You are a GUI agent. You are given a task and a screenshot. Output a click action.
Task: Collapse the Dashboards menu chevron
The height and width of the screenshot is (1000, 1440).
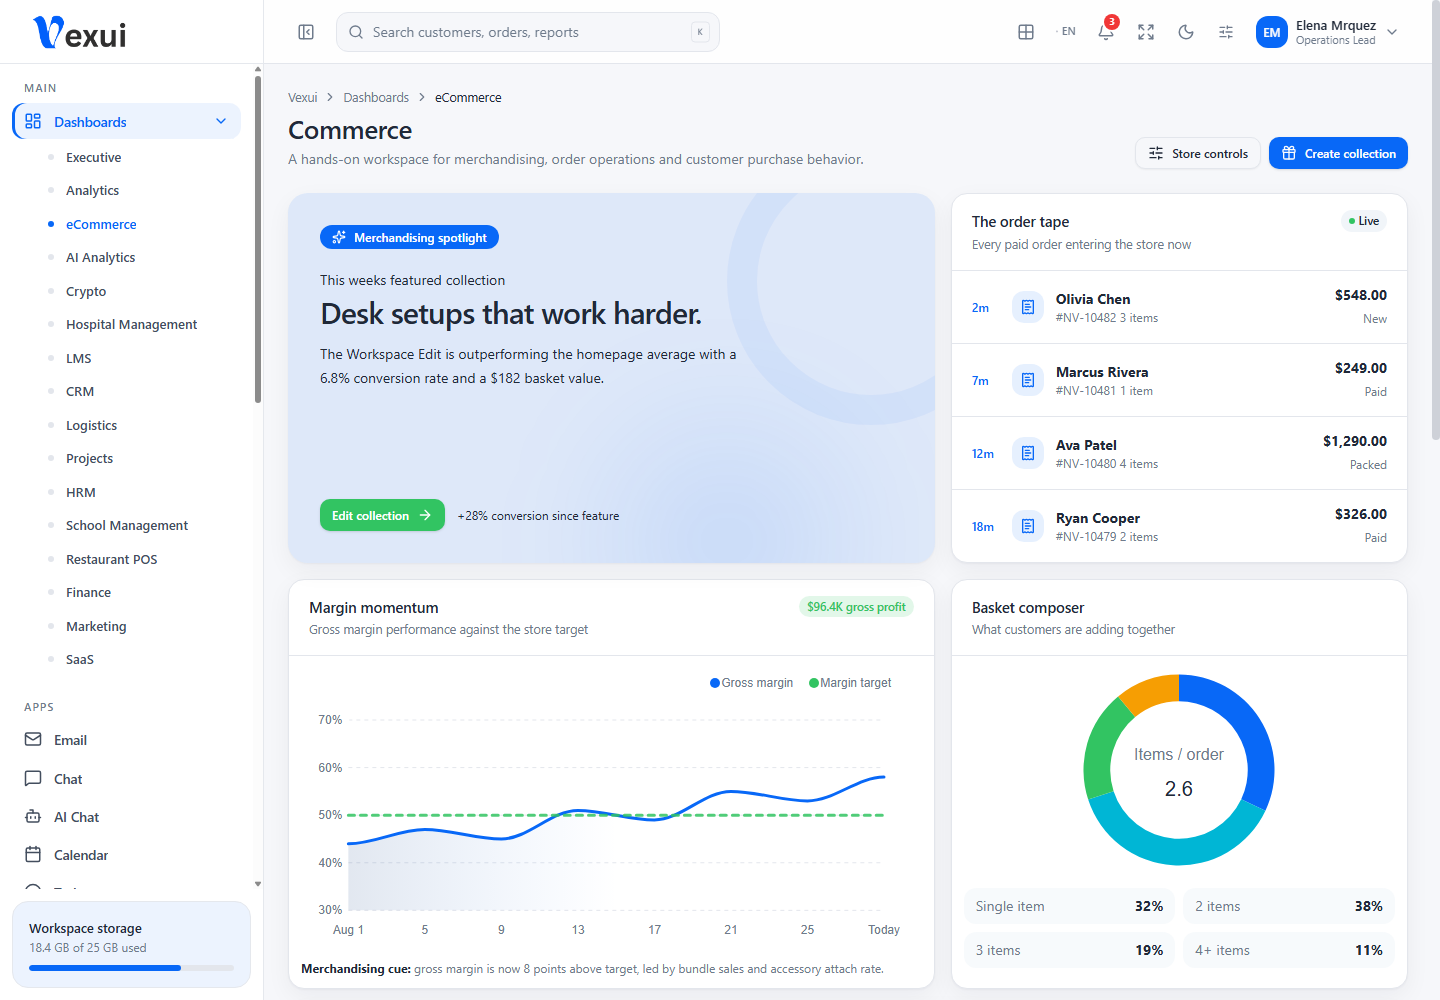coord(221,121)
